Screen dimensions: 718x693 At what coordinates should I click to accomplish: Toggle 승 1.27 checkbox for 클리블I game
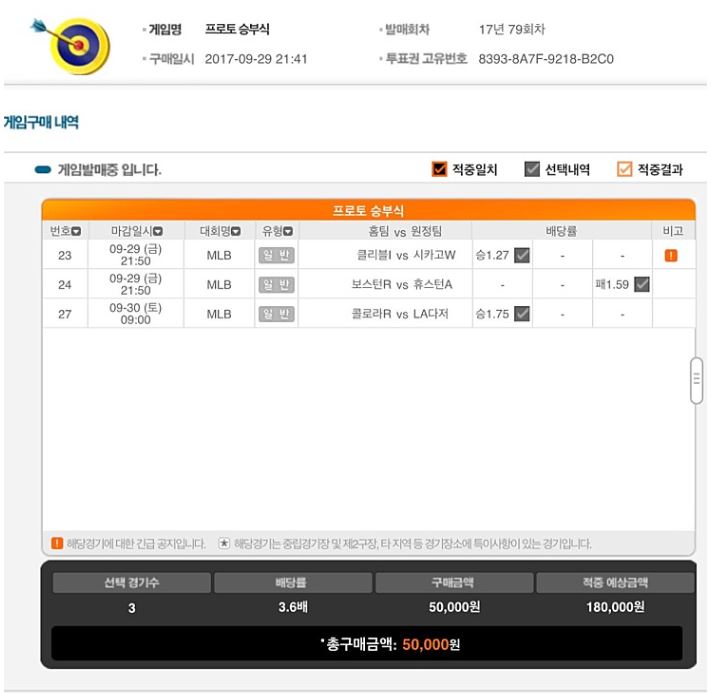click(522, 255)
